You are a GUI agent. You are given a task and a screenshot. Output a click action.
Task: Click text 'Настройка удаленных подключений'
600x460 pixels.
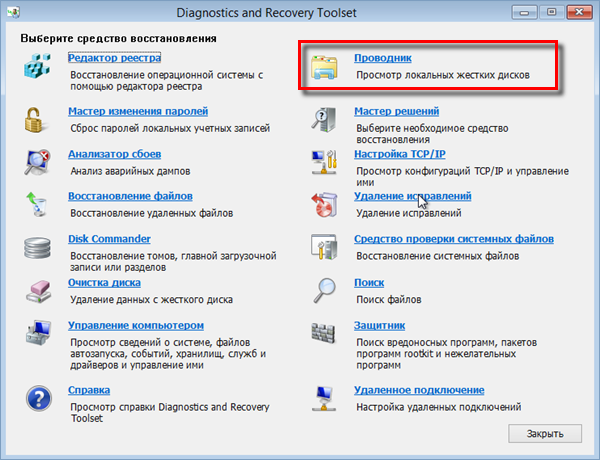[439, 407]
